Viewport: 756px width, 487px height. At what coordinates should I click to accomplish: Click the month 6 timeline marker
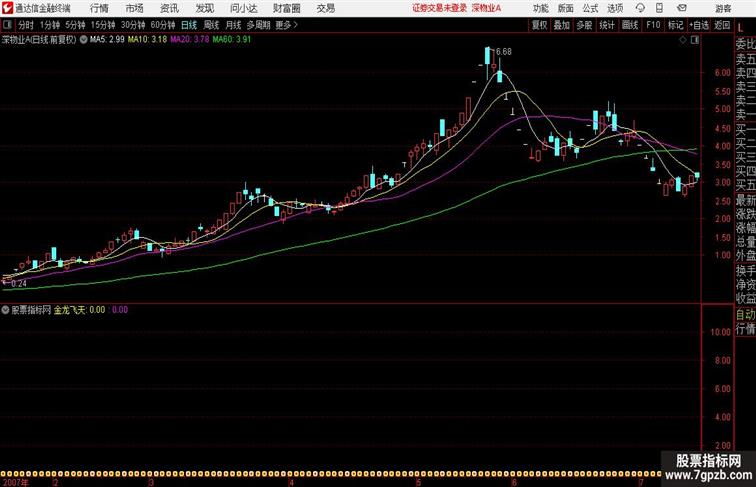click(514, 483)
